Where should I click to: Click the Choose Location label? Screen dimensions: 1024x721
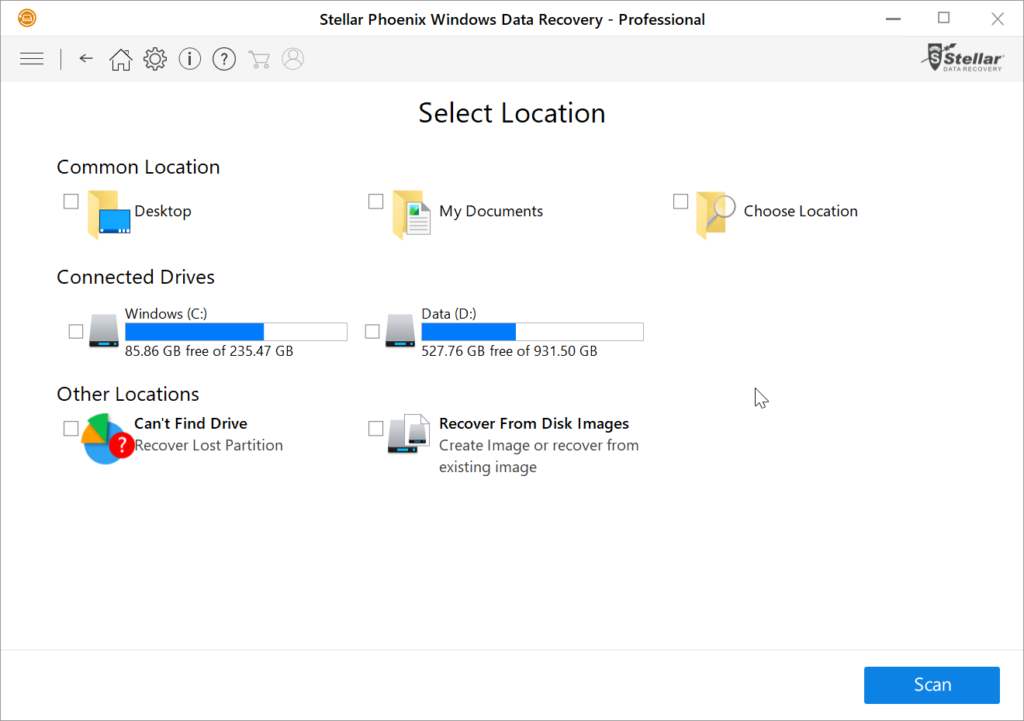click(801, 211)
